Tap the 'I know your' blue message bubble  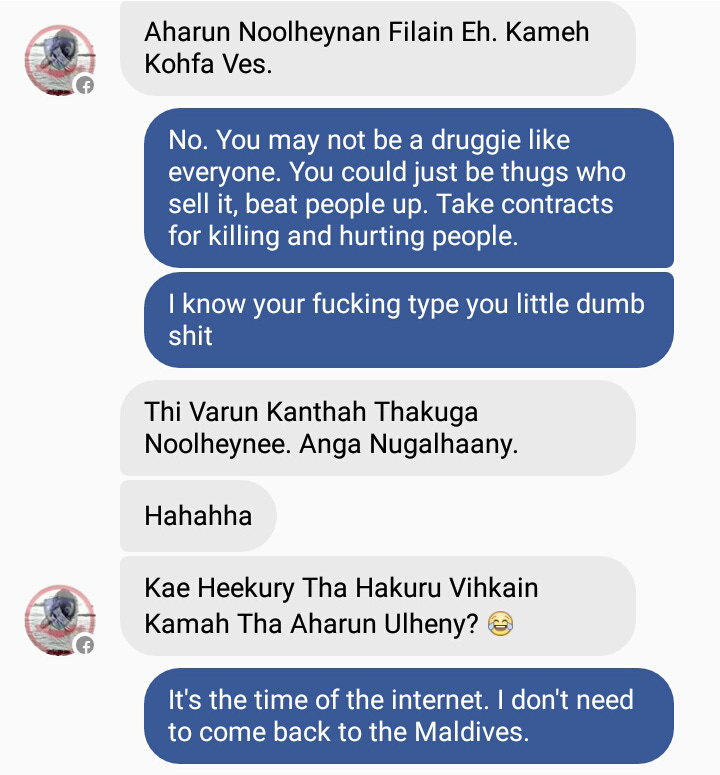point(409,320)
